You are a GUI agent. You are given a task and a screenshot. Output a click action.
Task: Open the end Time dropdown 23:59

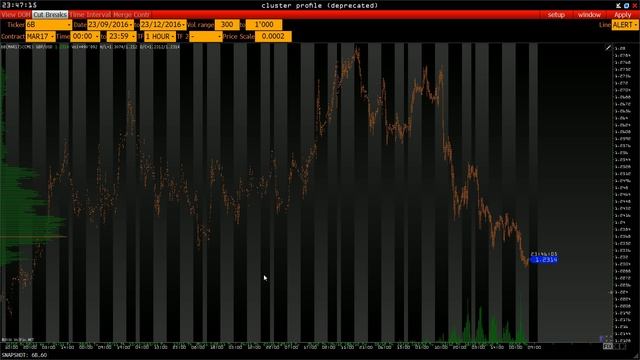point(121,36)
